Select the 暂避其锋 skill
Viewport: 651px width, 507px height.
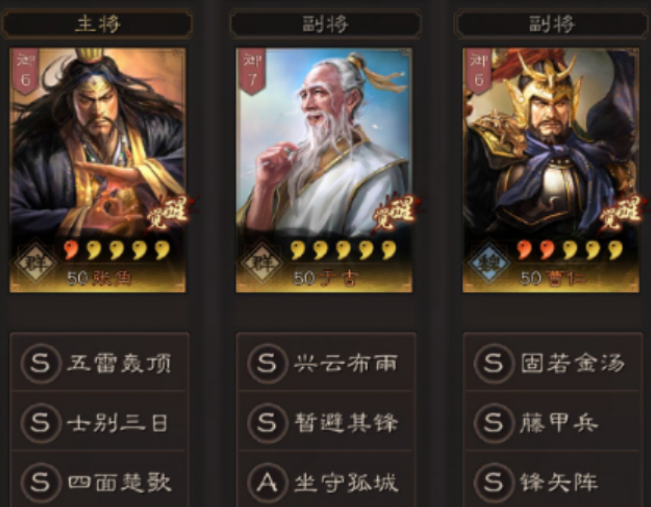pyautogui.click(x=326, y=421)
